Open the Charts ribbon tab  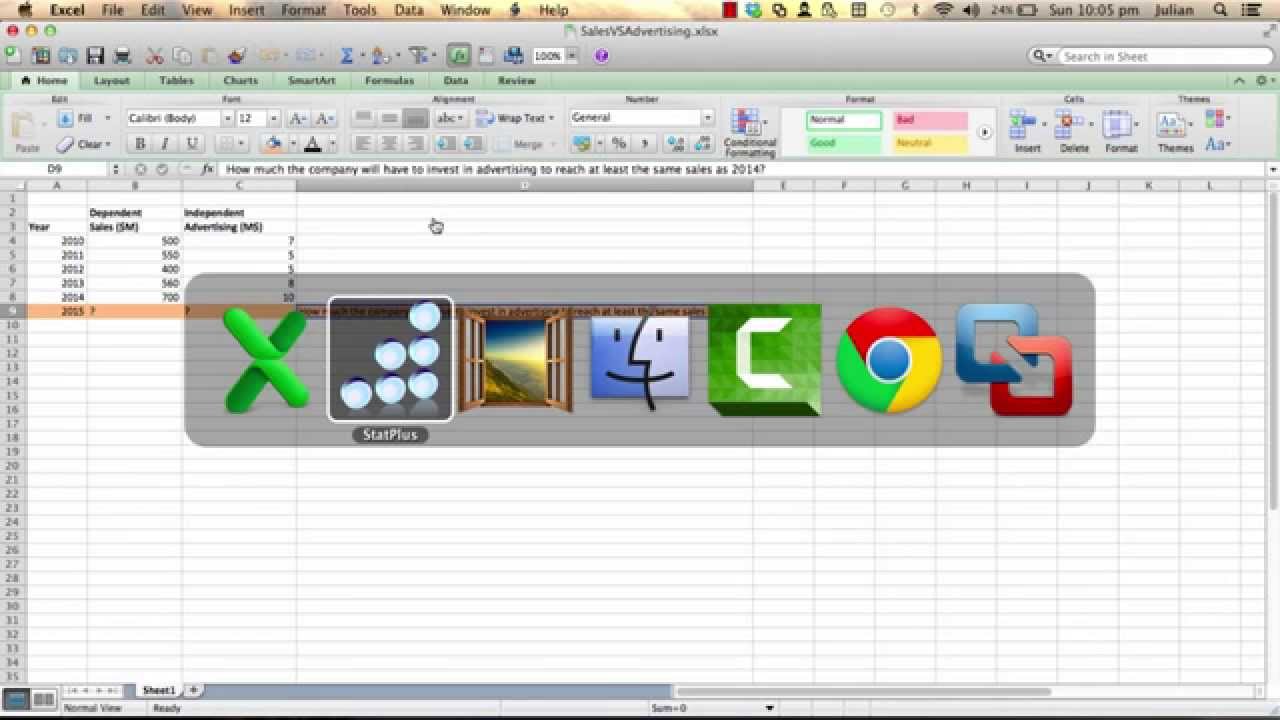pos(241,80)
